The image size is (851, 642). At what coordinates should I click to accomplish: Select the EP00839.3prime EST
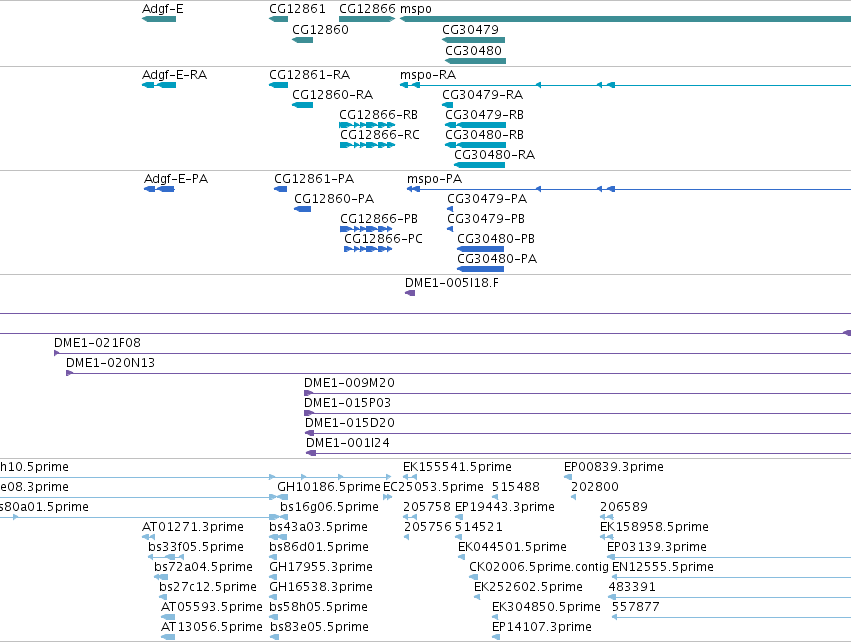[568, 477]
